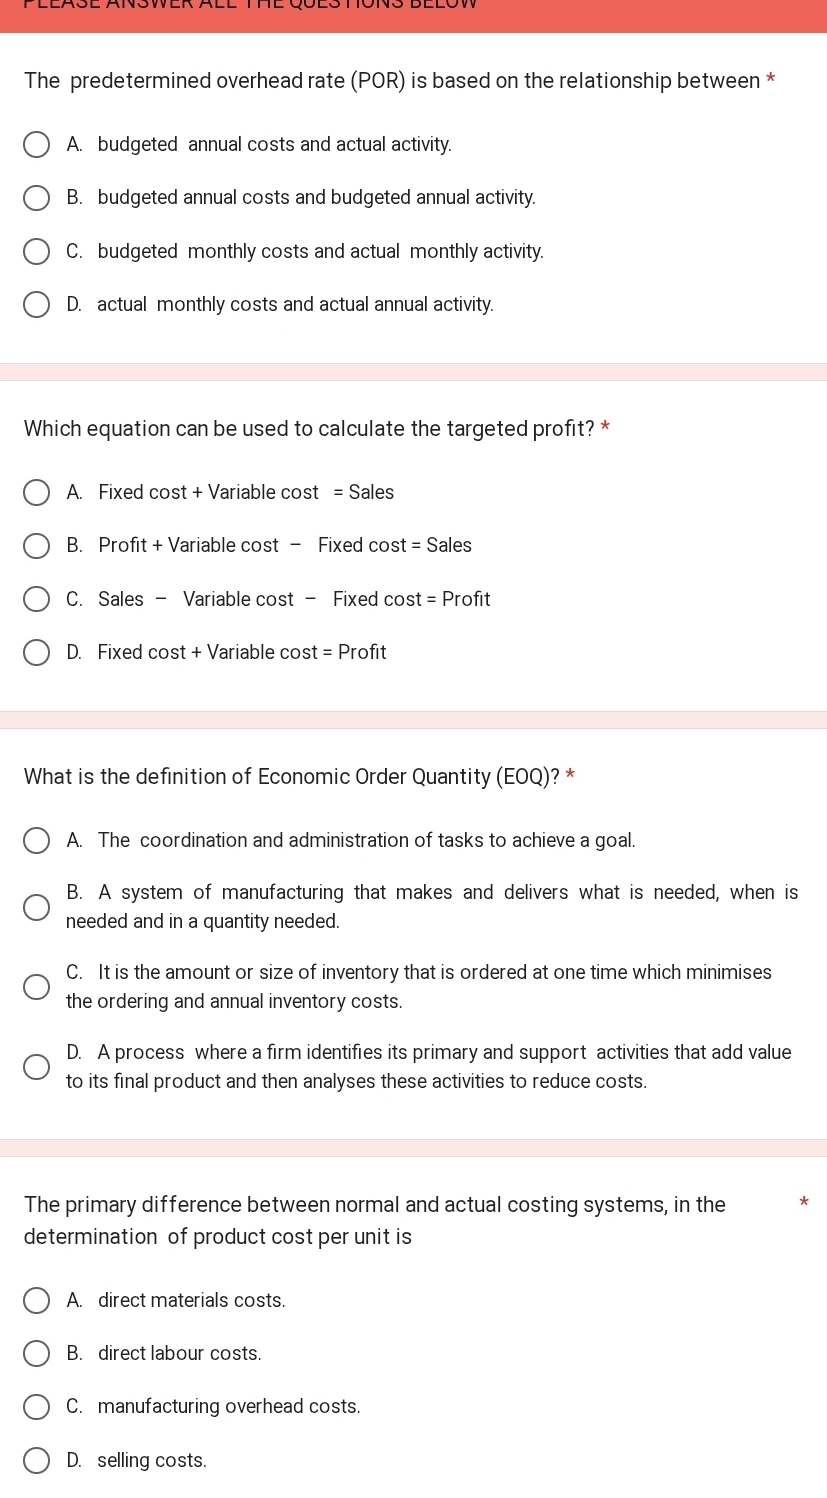Select 'Profit + Variable cost – Fixed cost = Sales'

(36, 546)
